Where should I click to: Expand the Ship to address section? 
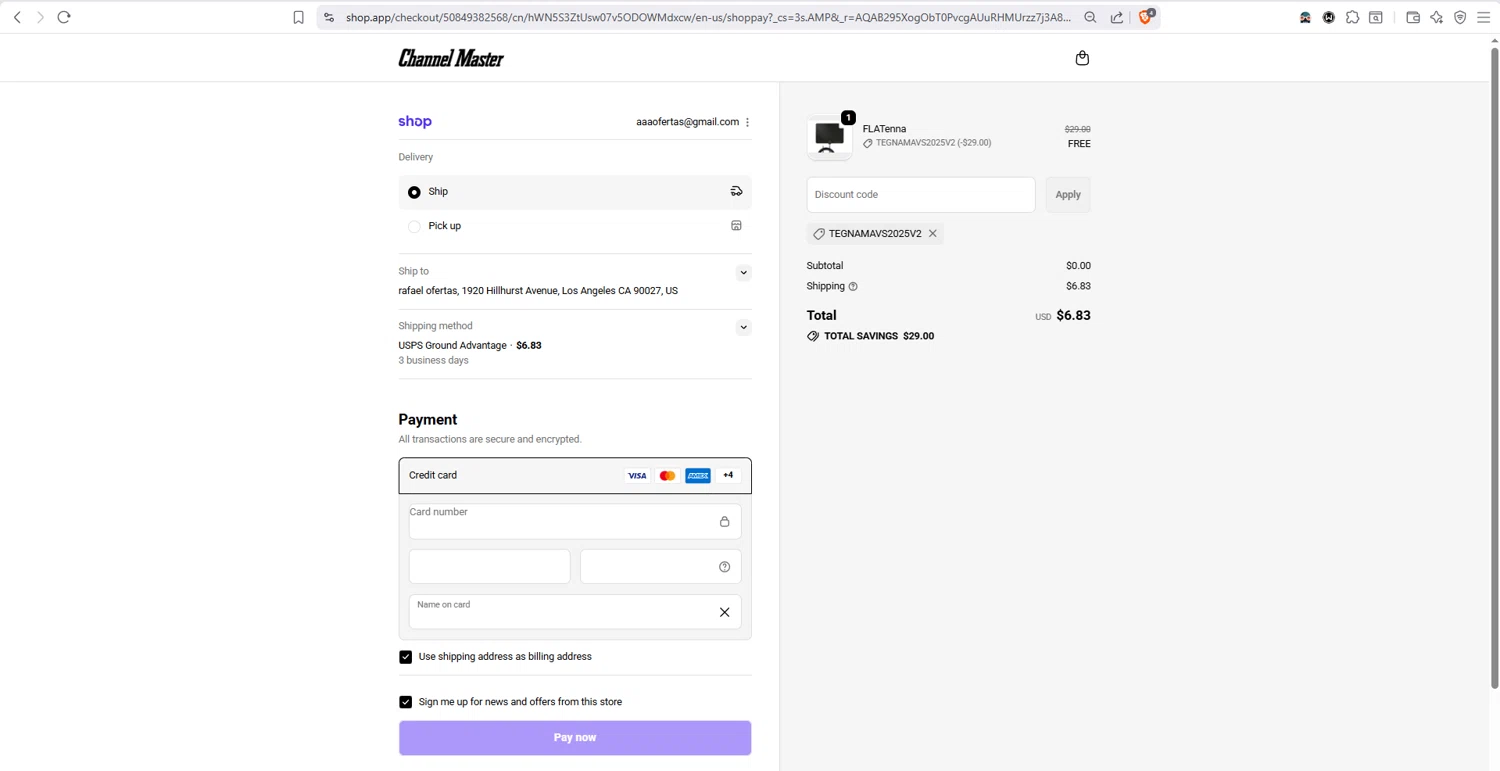[743, 273]
